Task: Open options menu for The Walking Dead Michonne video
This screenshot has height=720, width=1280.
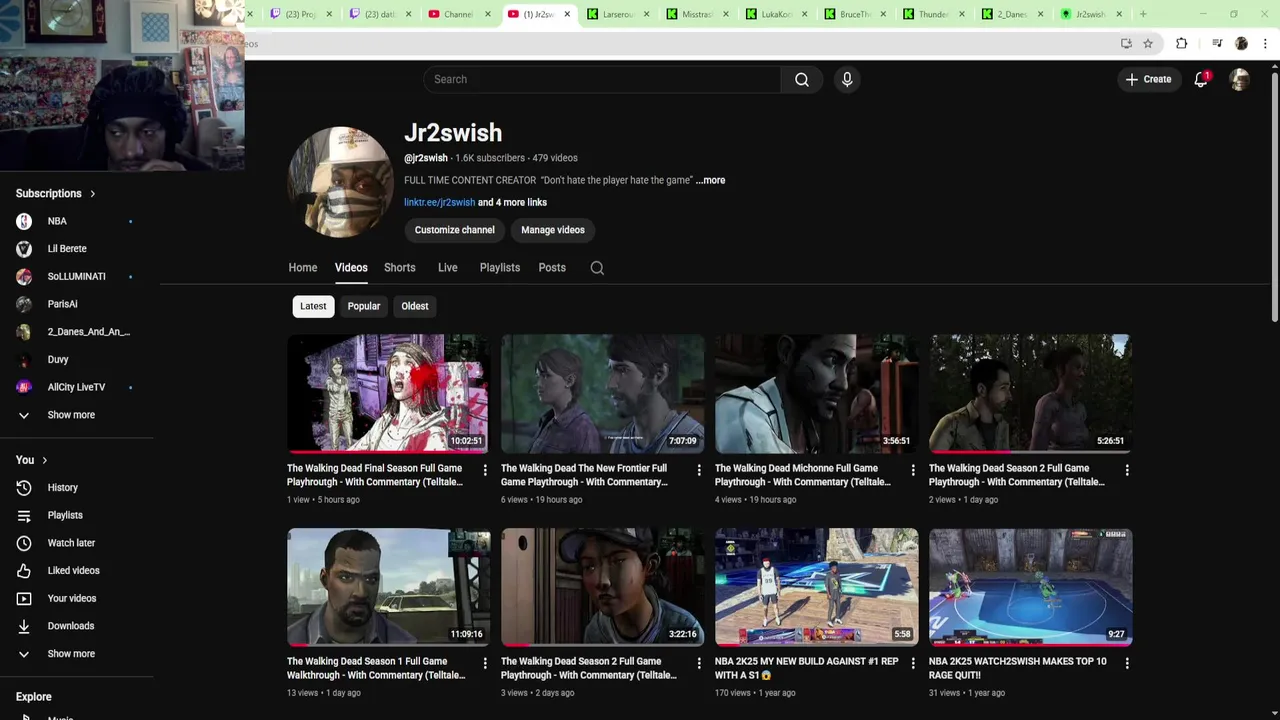Action: tap(913, 469)
